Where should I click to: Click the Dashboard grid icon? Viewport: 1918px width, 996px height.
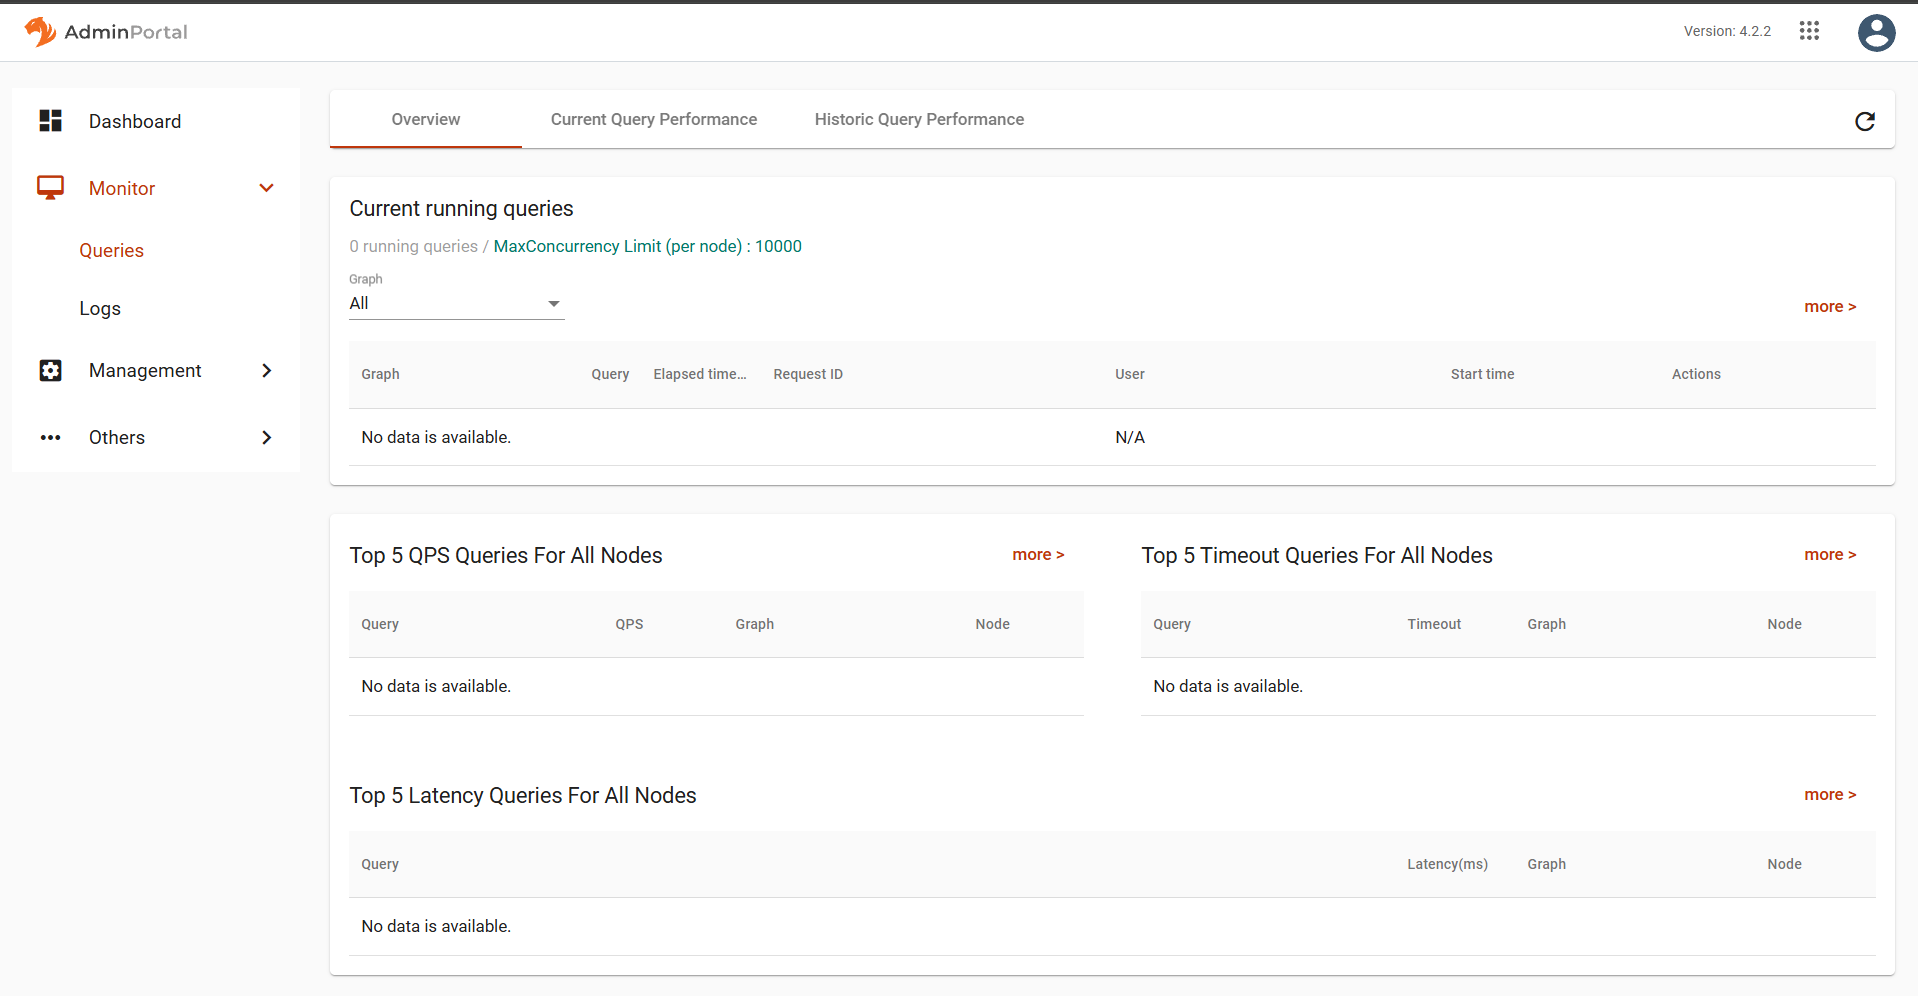click(50, 121)
